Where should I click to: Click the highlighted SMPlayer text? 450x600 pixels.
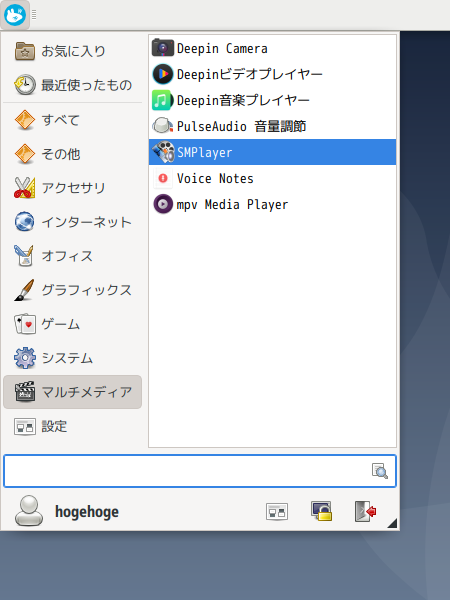pos(204,152)
